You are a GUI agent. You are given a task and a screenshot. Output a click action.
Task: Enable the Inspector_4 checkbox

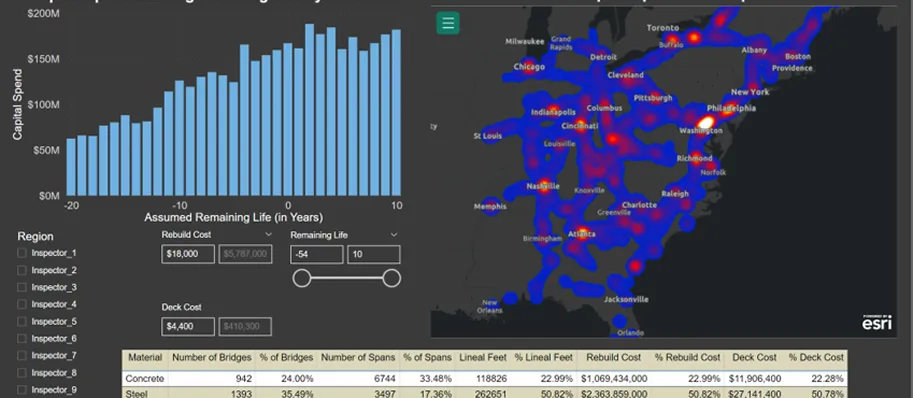(22, 304)
